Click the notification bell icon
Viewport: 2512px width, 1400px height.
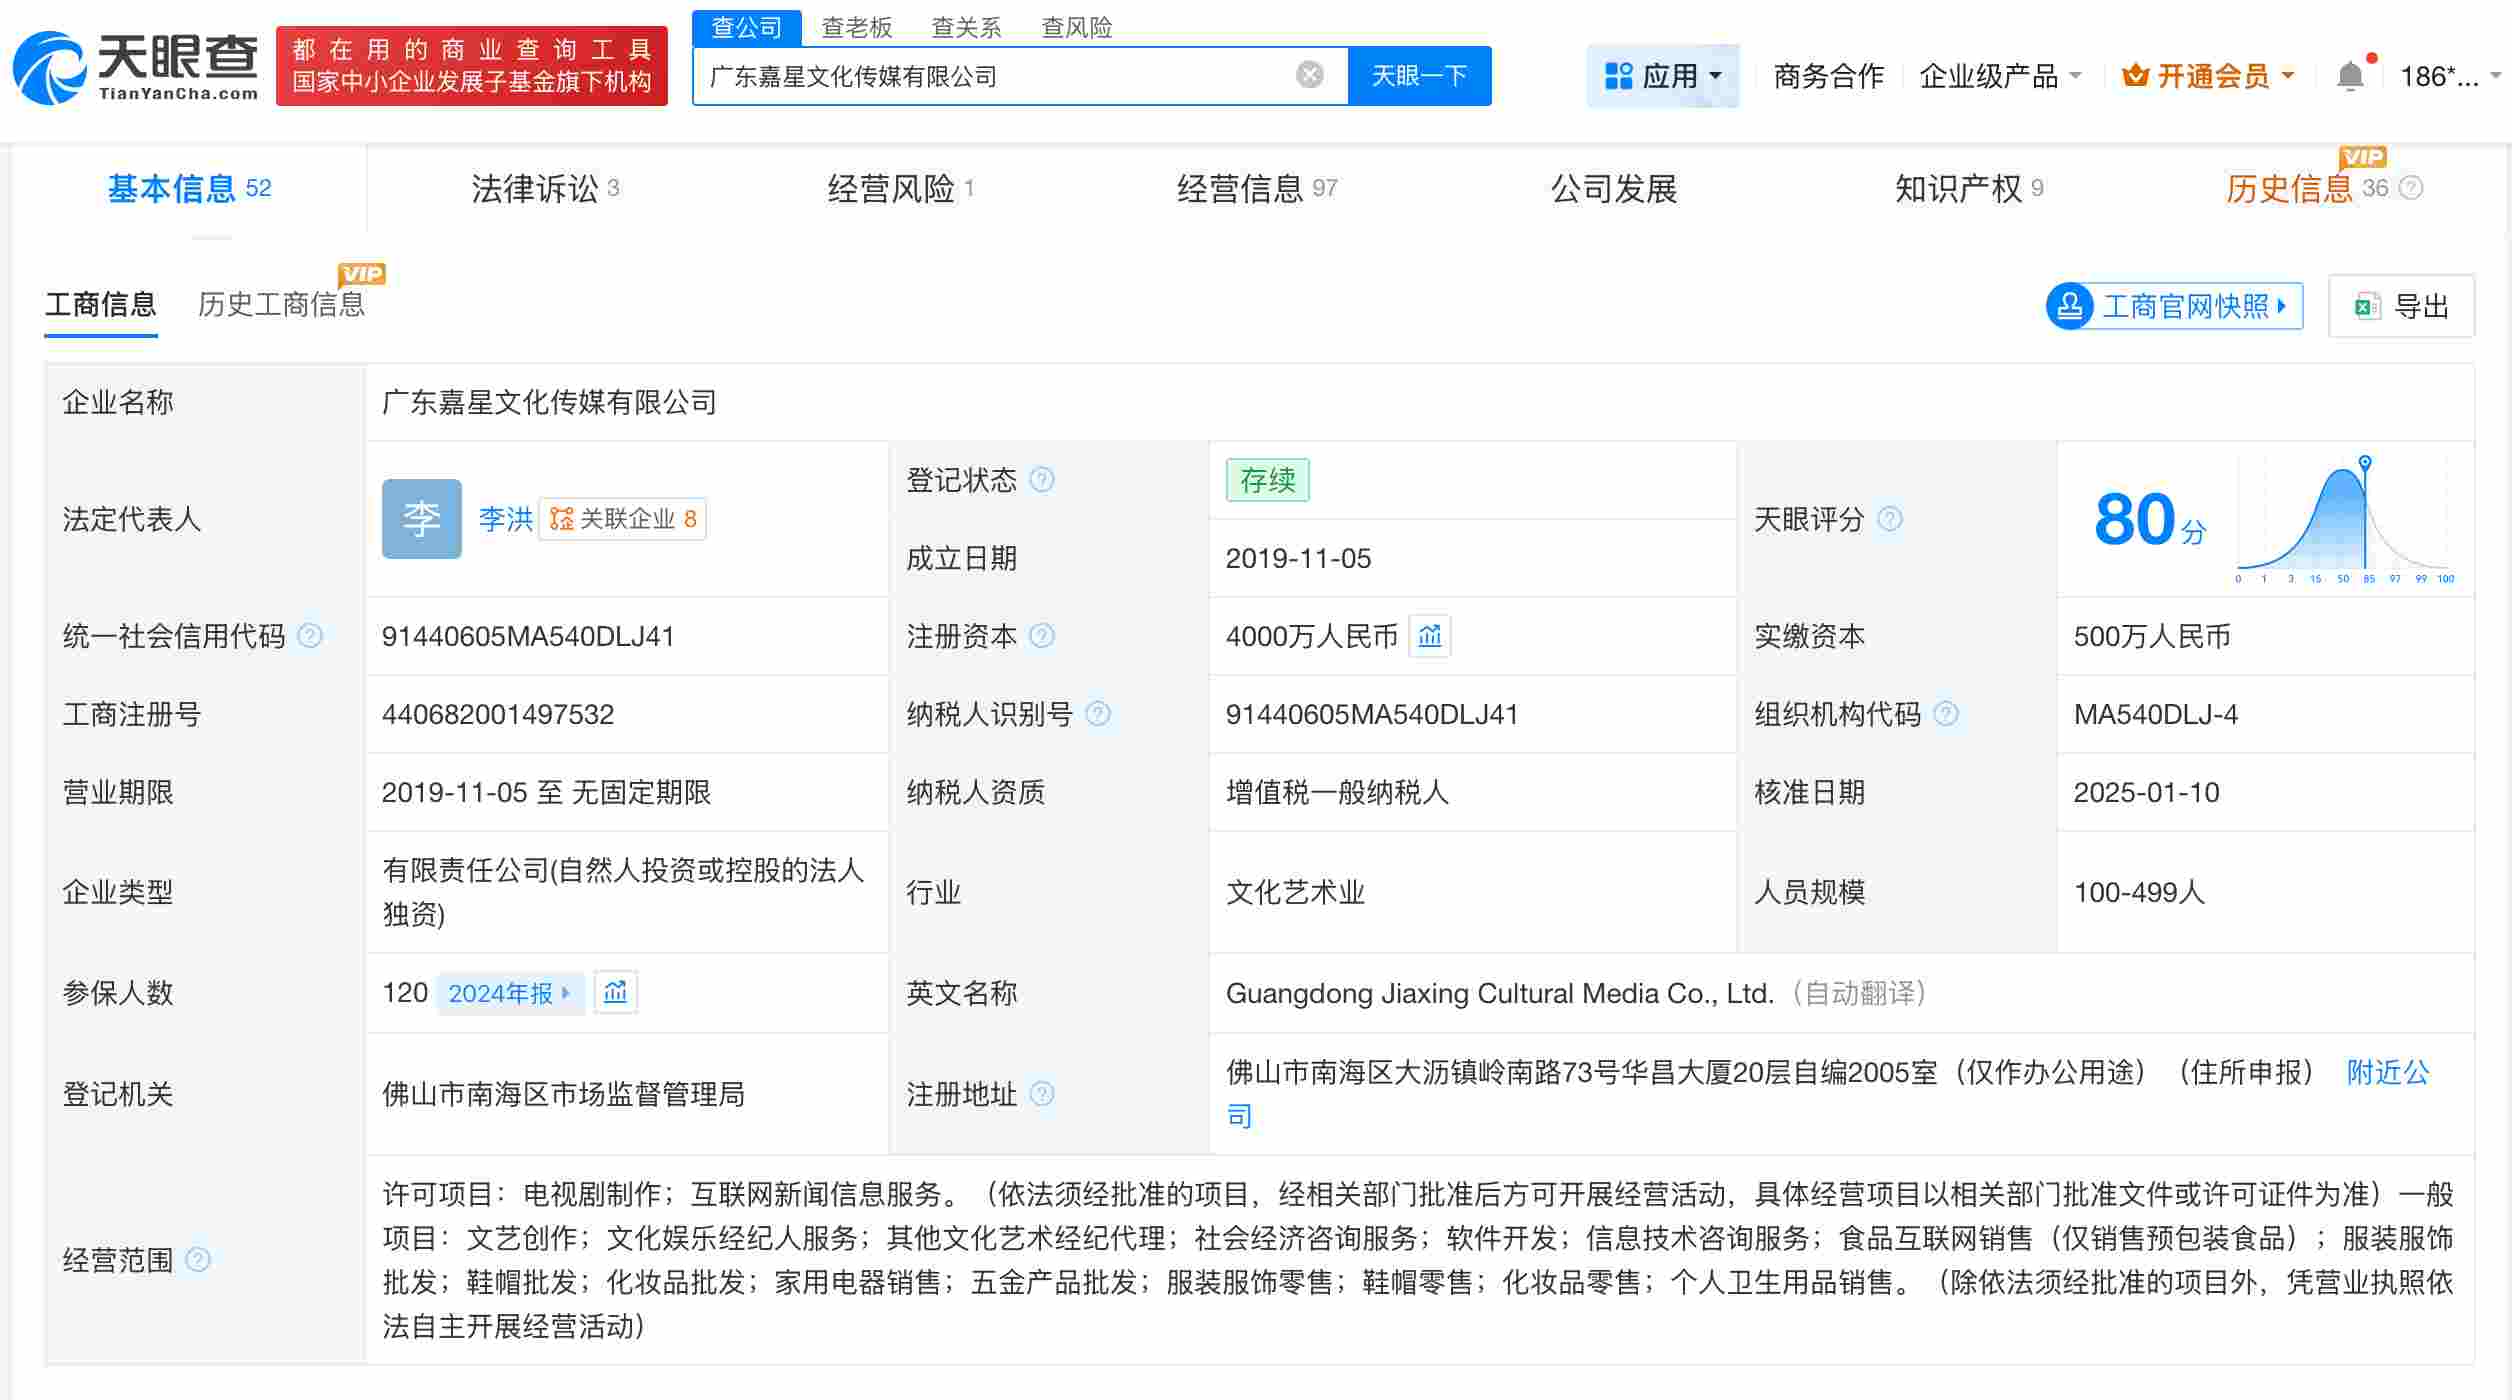click(x=2351, y=75)
